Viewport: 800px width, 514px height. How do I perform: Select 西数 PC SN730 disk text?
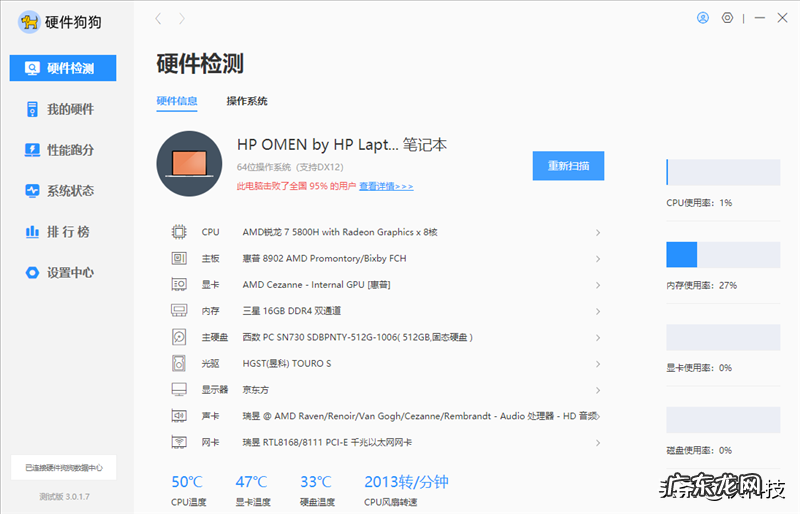click(358, 337)
